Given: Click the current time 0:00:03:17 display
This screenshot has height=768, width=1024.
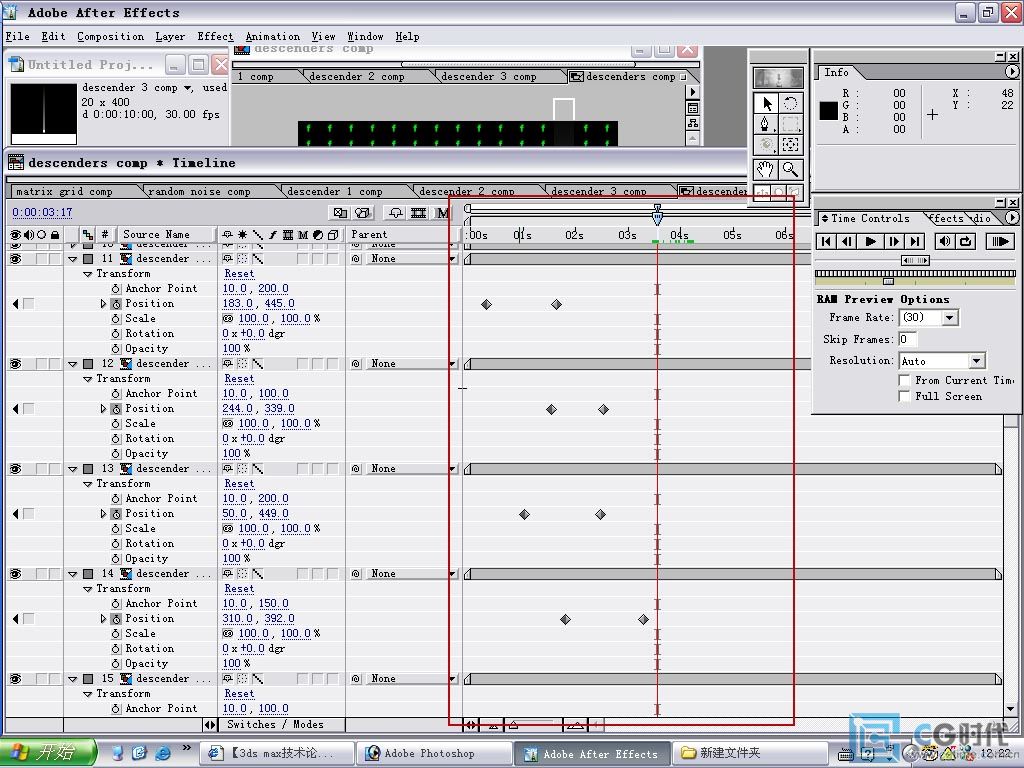Looking at the screenshot, I should pos(42,213).
